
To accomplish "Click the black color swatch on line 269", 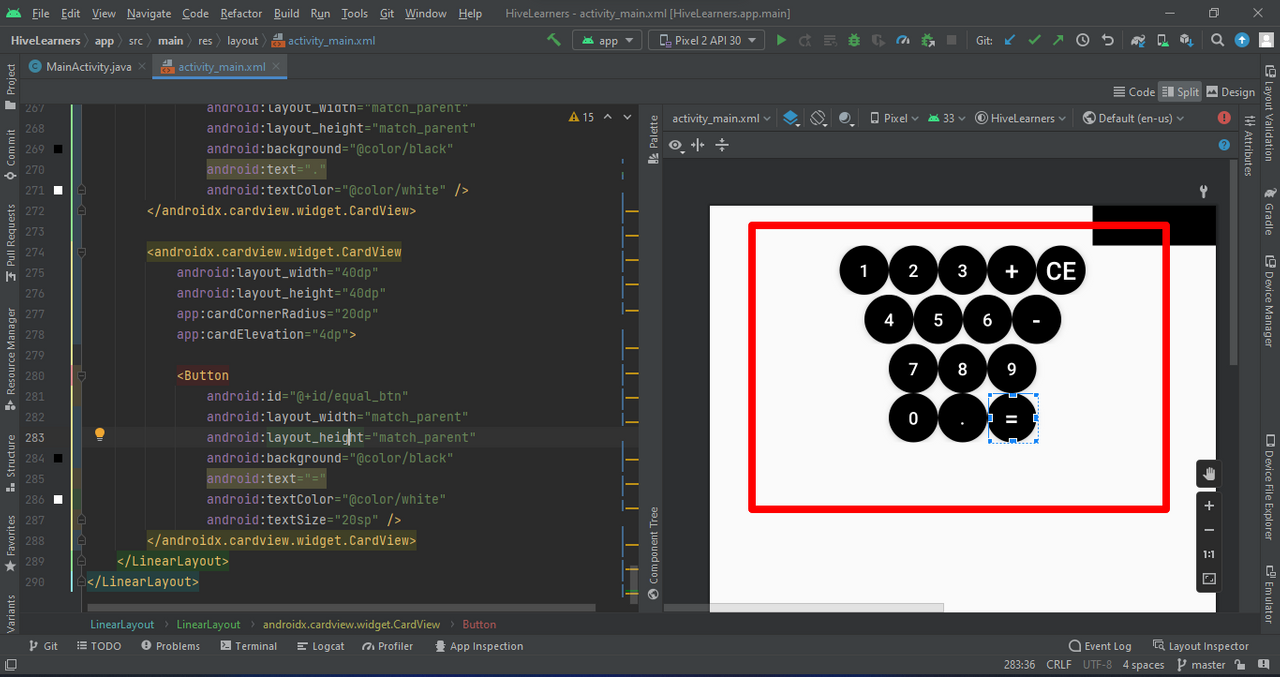I will tap(58, 149).
